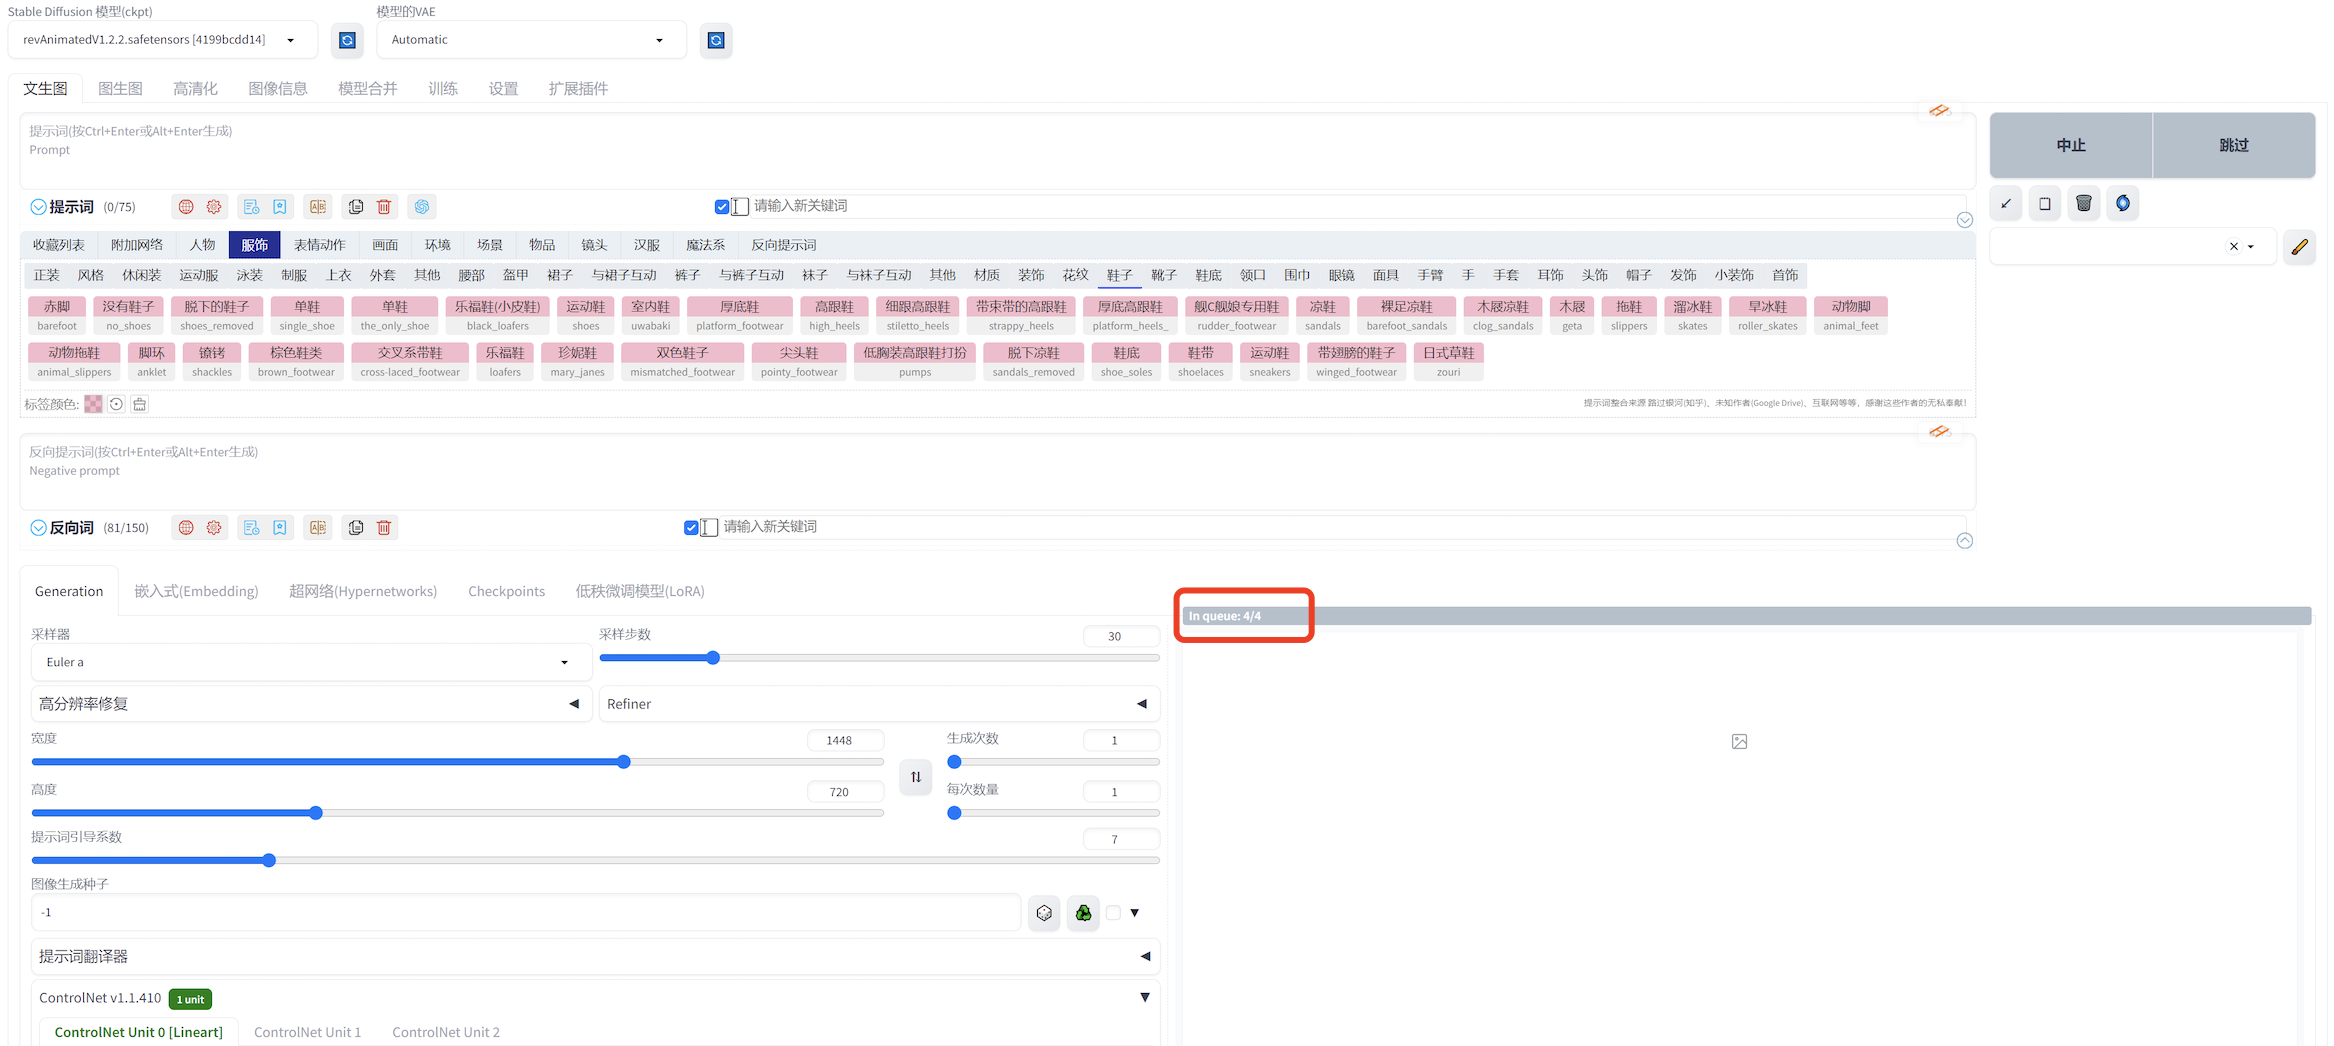Click the translate icon in 反向词 toolbar
Viewport: 2334px width, 1046px height.
coord(318,528)
